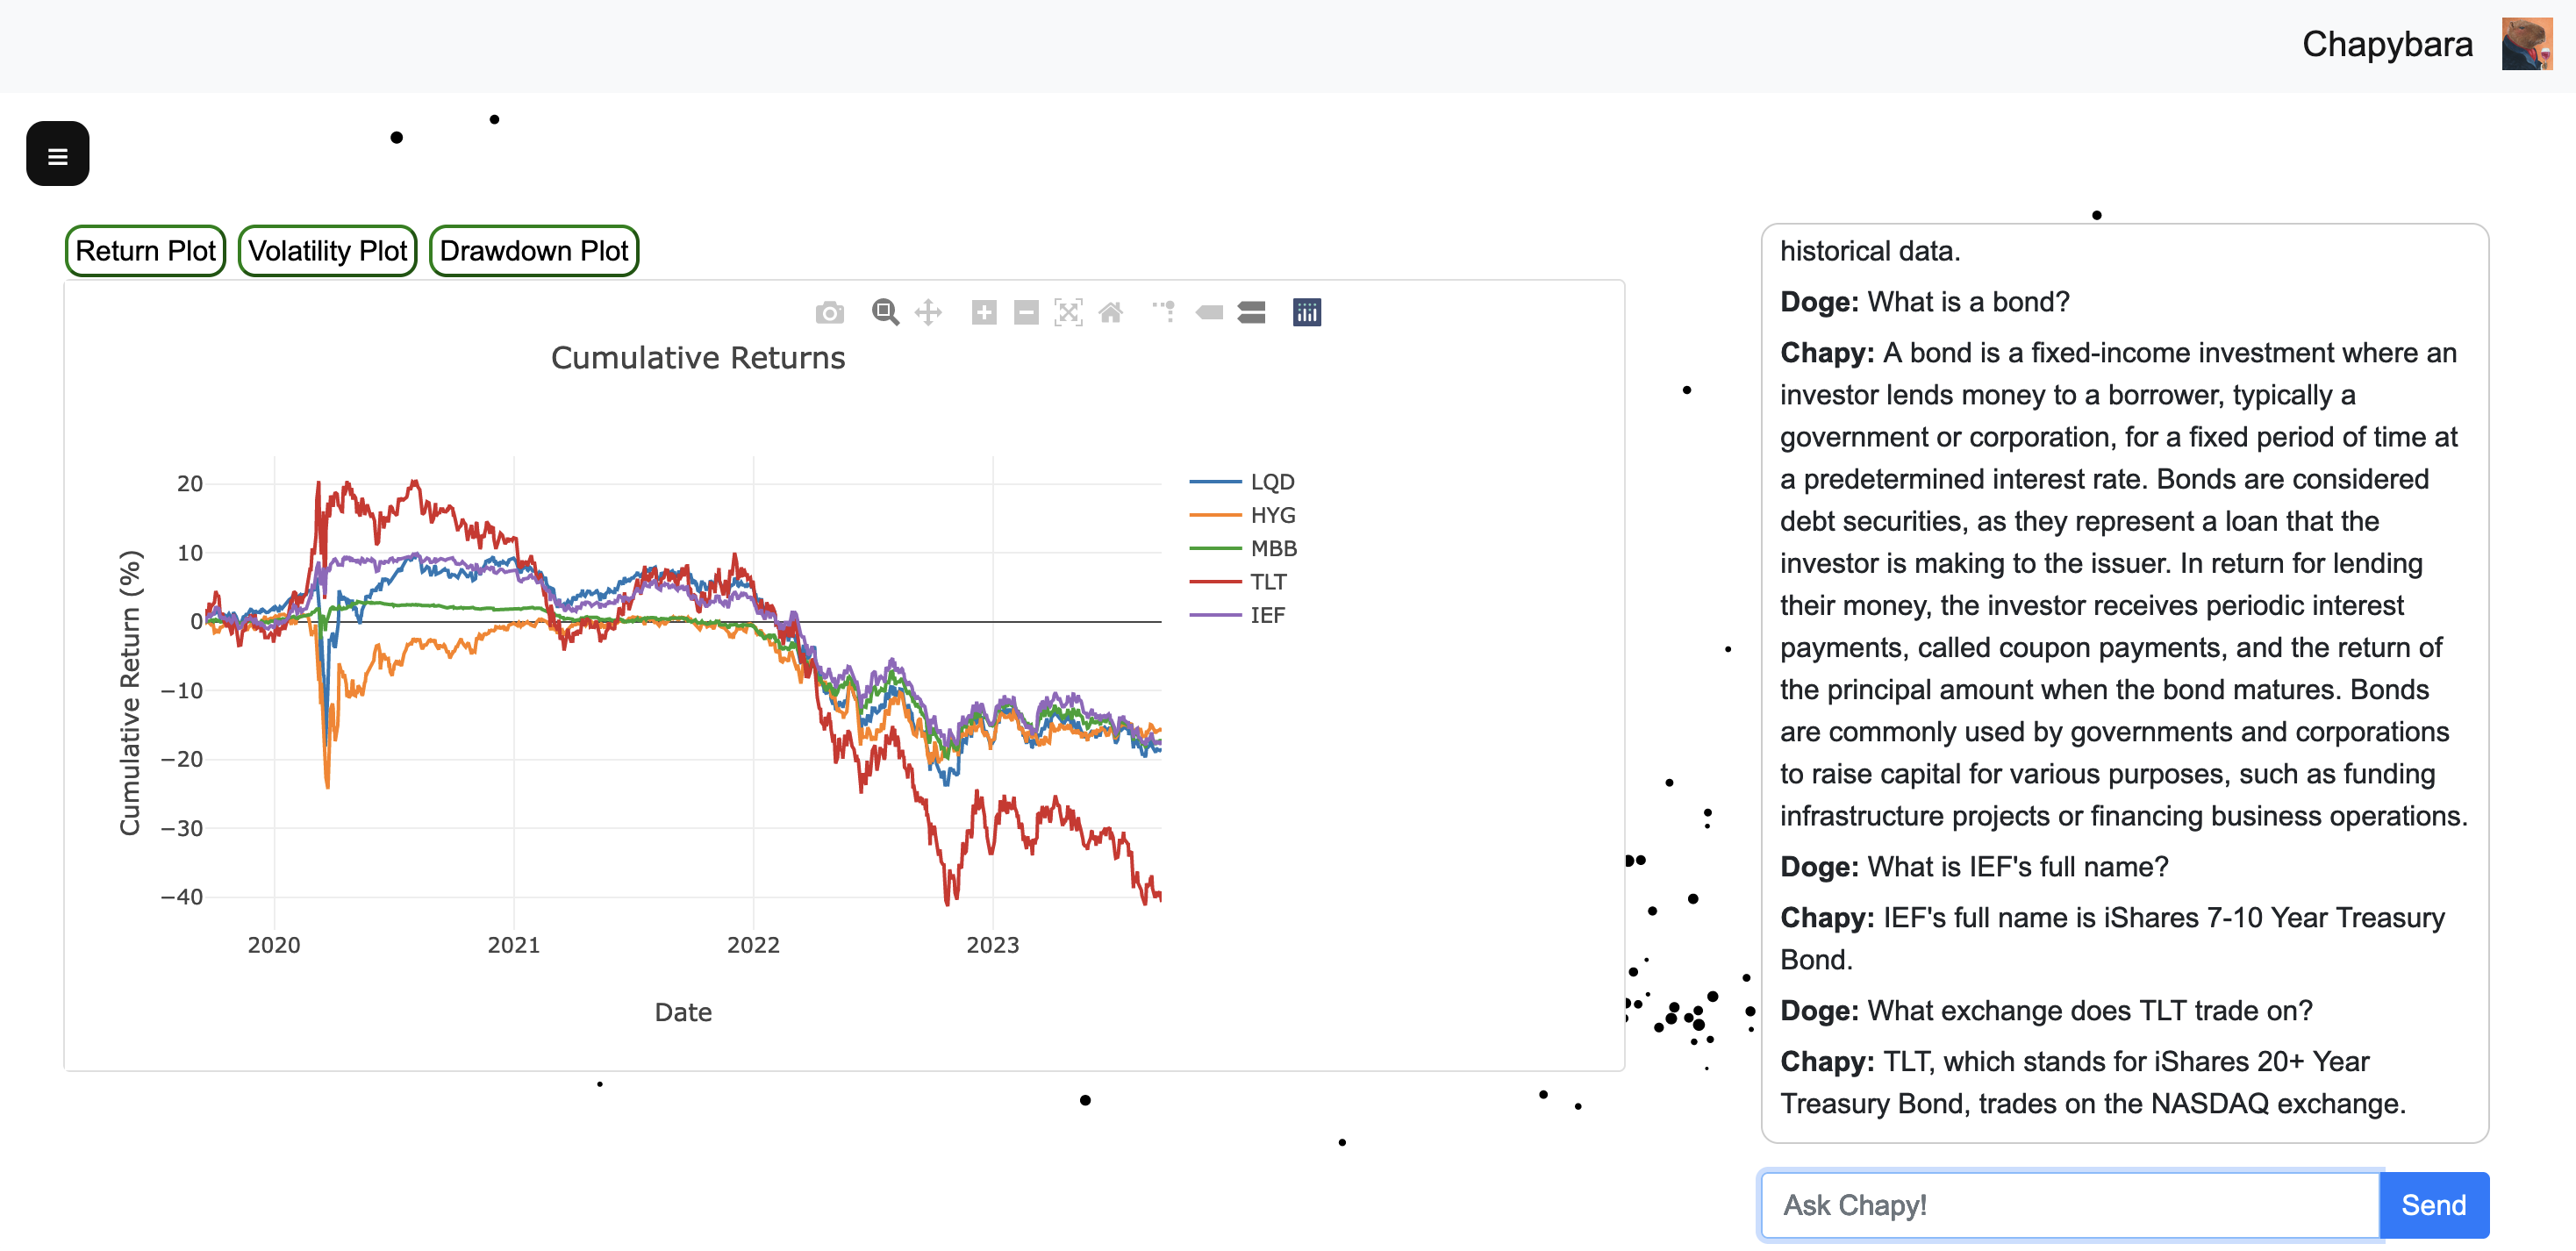Screen dimensions: 2576x1251
Task: Click the Zoom out minus icon
Action: [x=1026, y=313]
